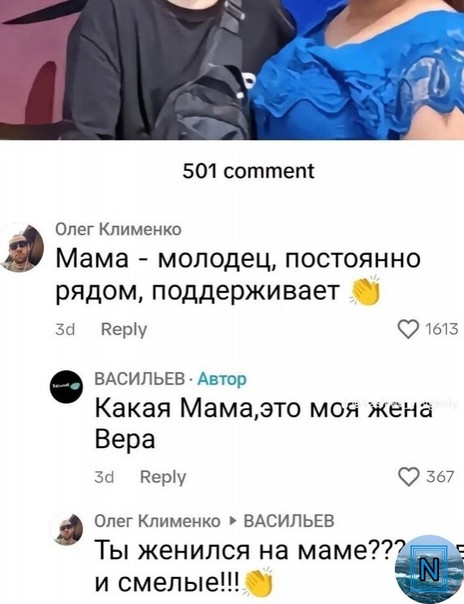Like Олег Клименко's comment with 1613 likes

click(408, 330)
